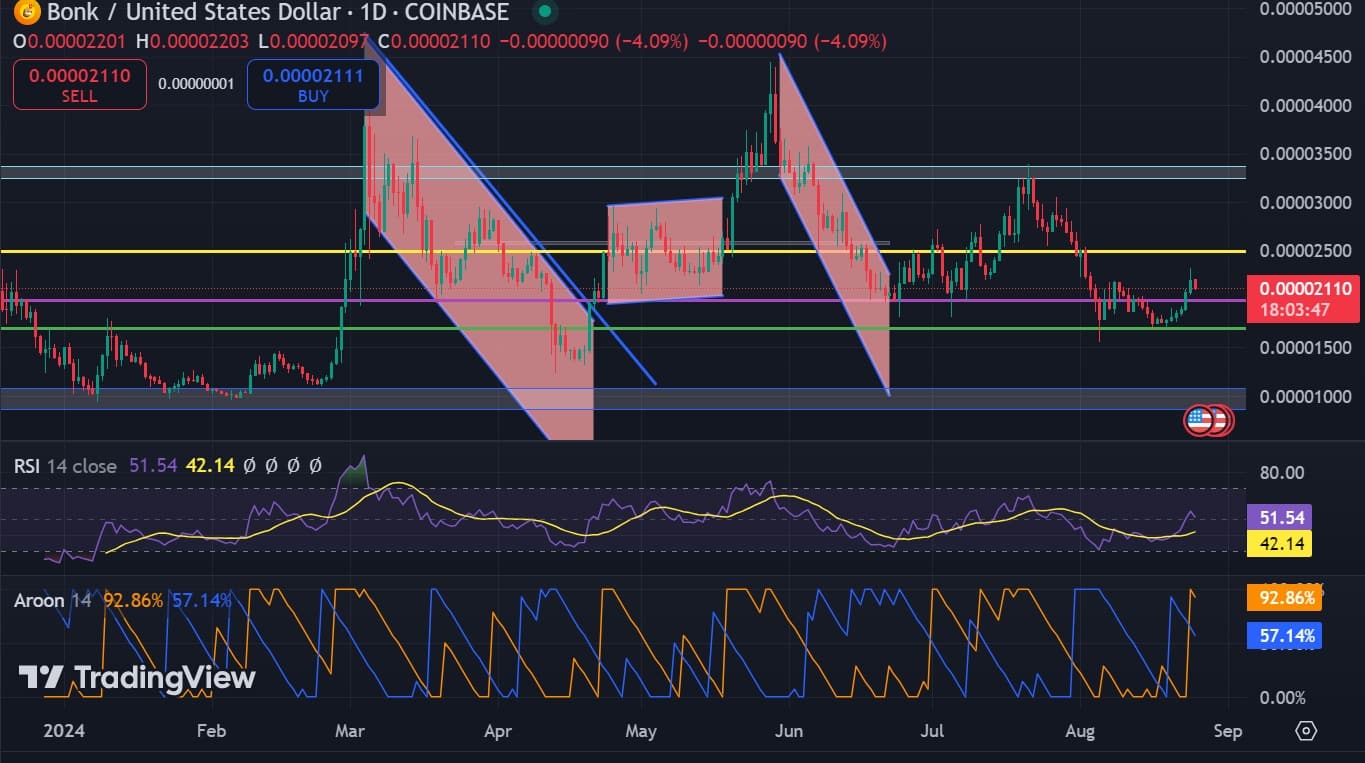Screen dimensions: 1365x763
Task: Click the May label on the time axis
Action: pos(641,731)
